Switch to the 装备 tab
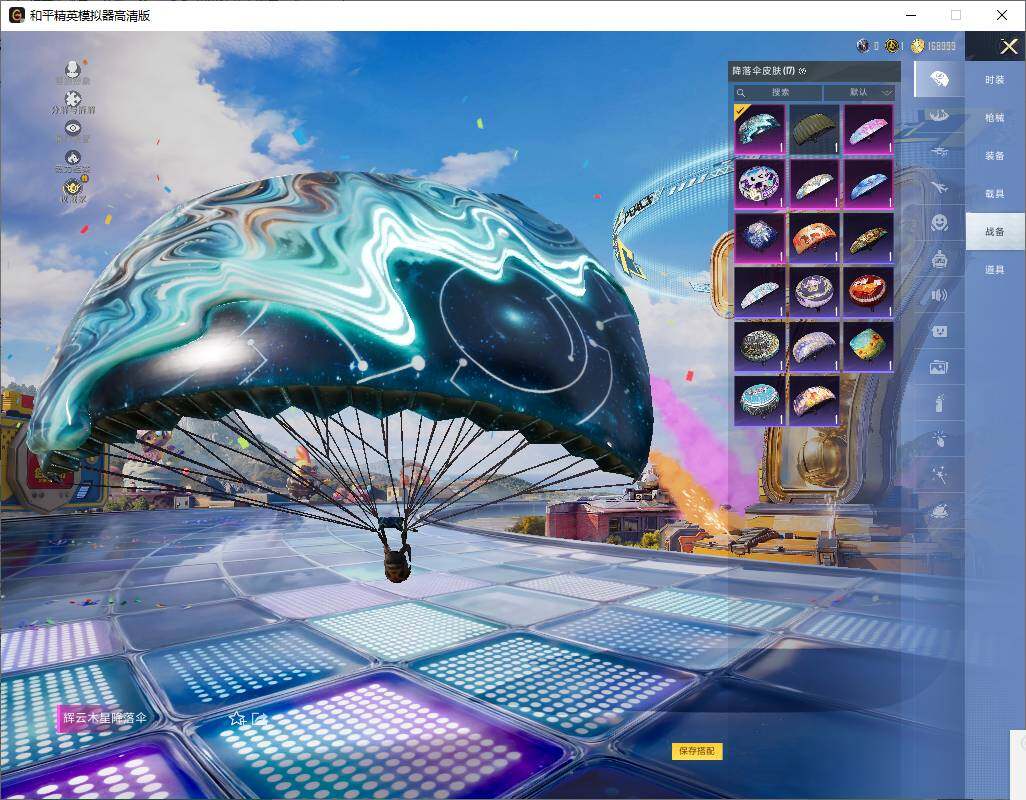 [x=995, y=156]
